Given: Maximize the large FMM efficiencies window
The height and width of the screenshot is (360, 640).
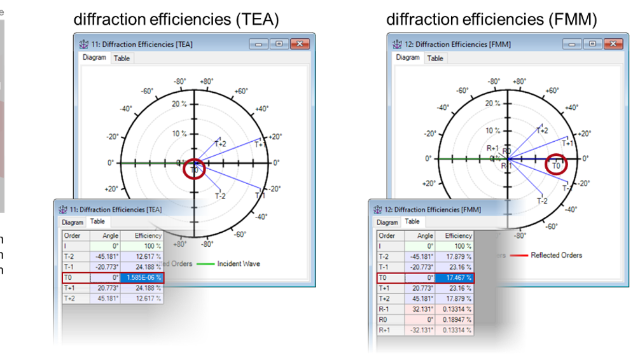Looking at the screenshot, I should pos(592,44).
